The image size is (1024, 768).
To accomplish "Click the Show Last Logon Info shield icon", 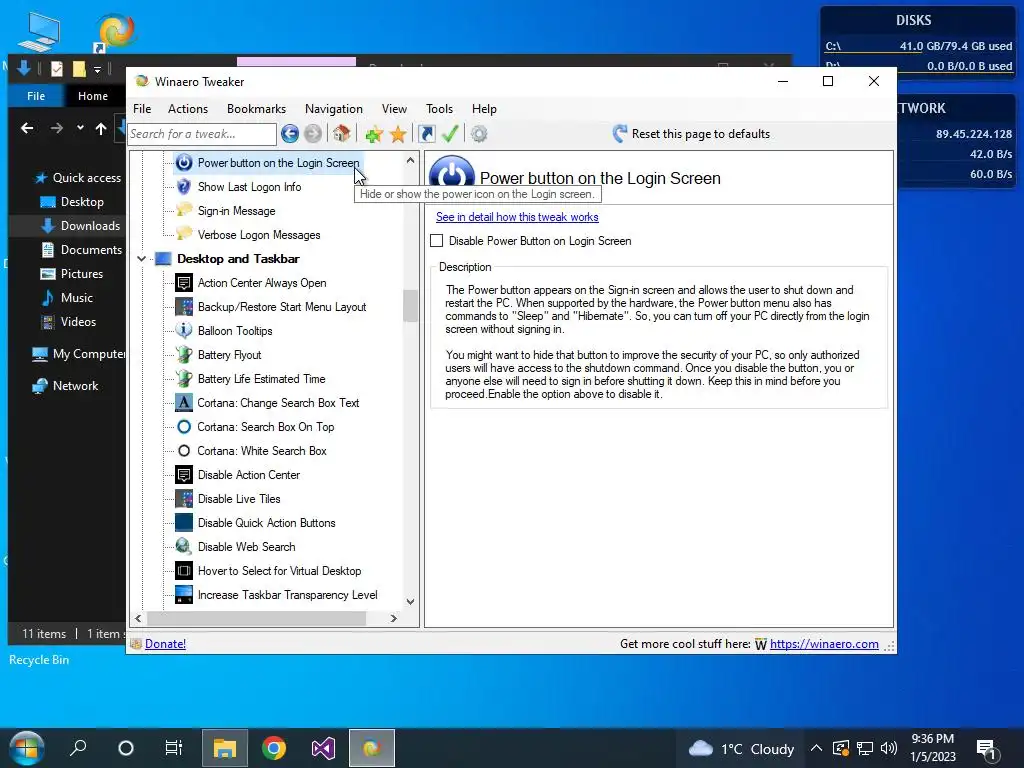I will coord(184,187).
